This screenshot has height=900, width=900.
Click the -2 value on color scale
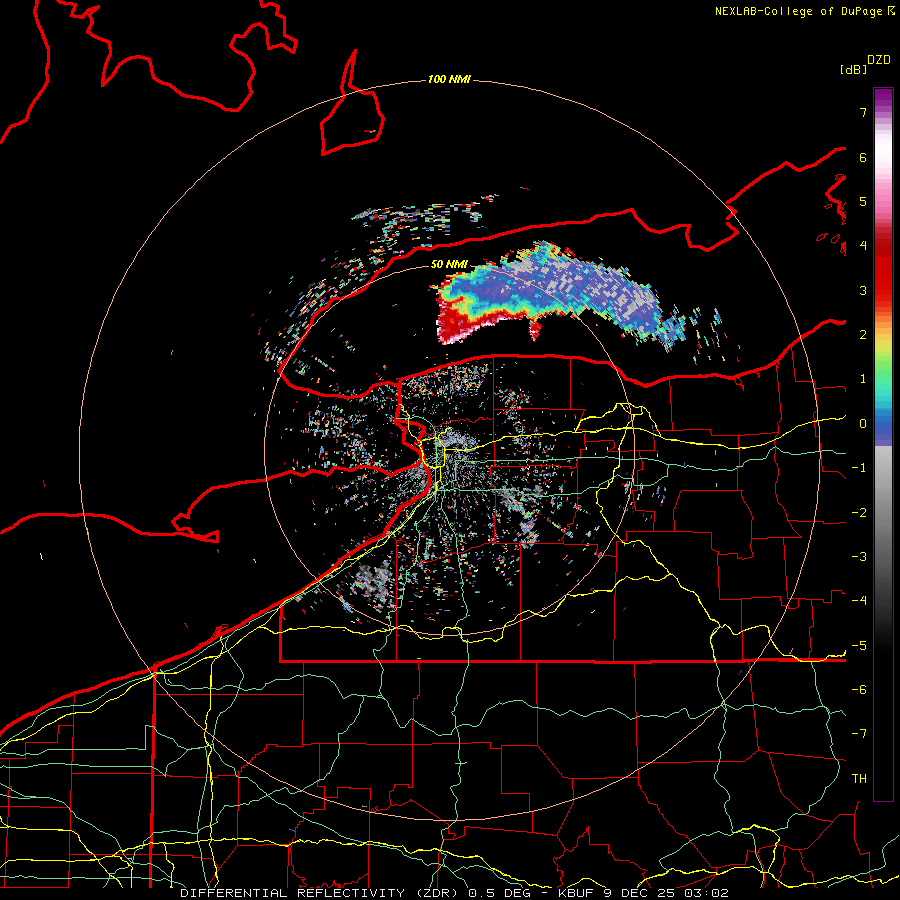click(859, 513)
